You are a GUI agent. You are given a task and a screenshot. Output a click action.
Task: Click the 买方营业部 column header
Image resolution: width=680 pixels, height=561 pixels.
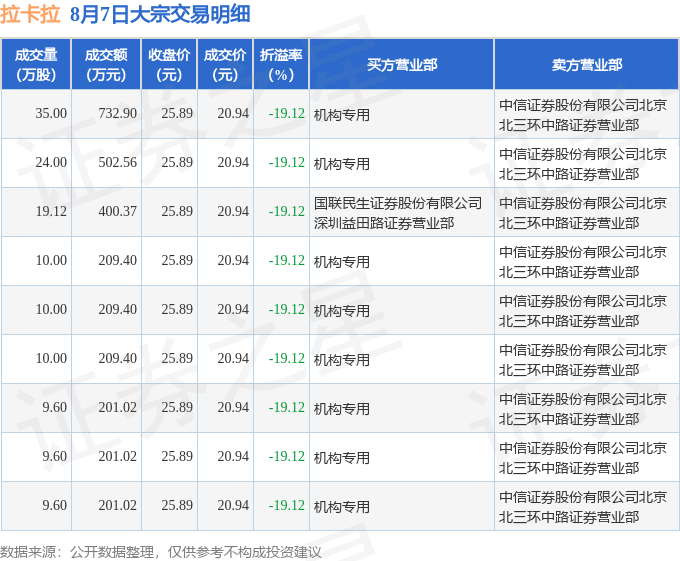point(402,65)
